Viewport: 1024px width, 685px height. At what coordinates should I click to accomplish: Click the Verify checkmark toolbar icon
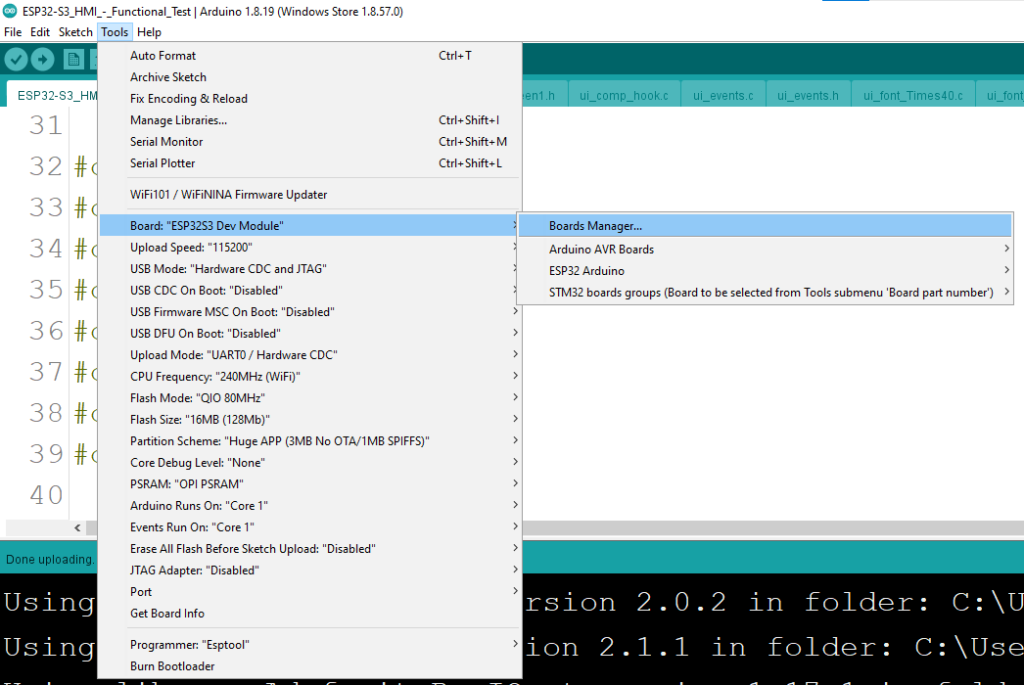click(x=16, y=59)
